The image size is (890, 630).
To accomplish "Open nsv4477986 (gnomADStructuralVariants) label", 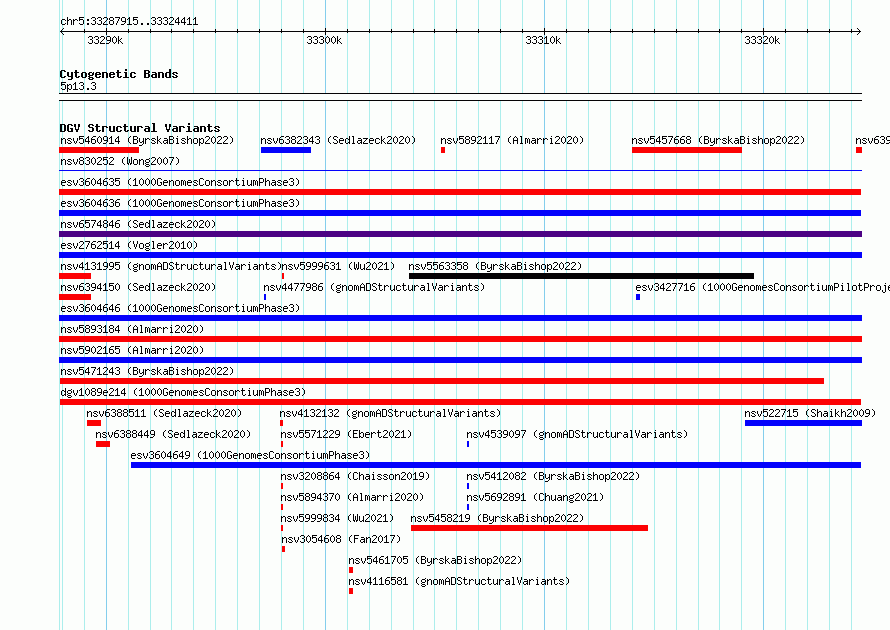I will pos(374,287).
